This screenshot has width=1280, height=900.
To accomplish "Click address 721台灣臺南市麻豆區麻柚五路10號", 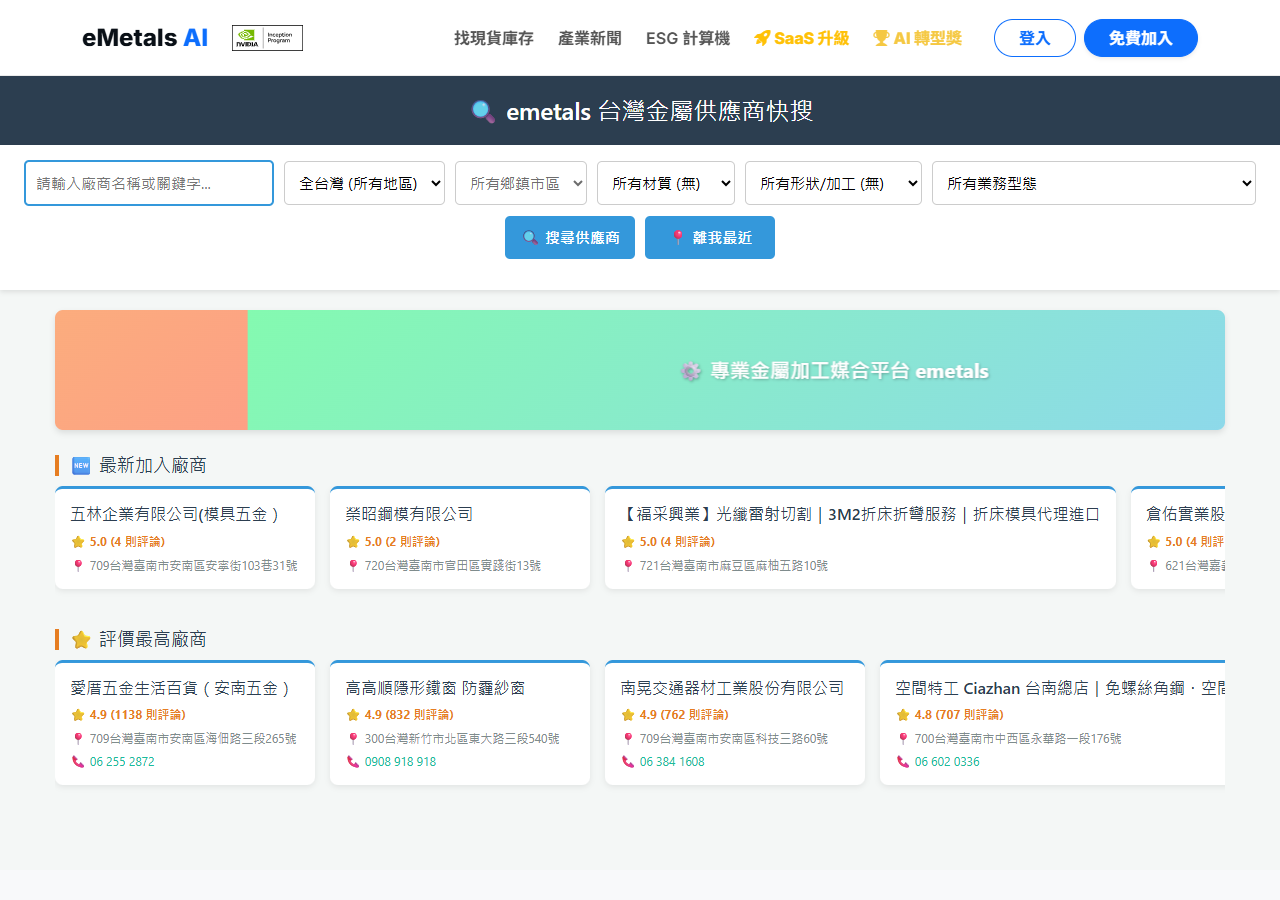I will pos(734,566).
